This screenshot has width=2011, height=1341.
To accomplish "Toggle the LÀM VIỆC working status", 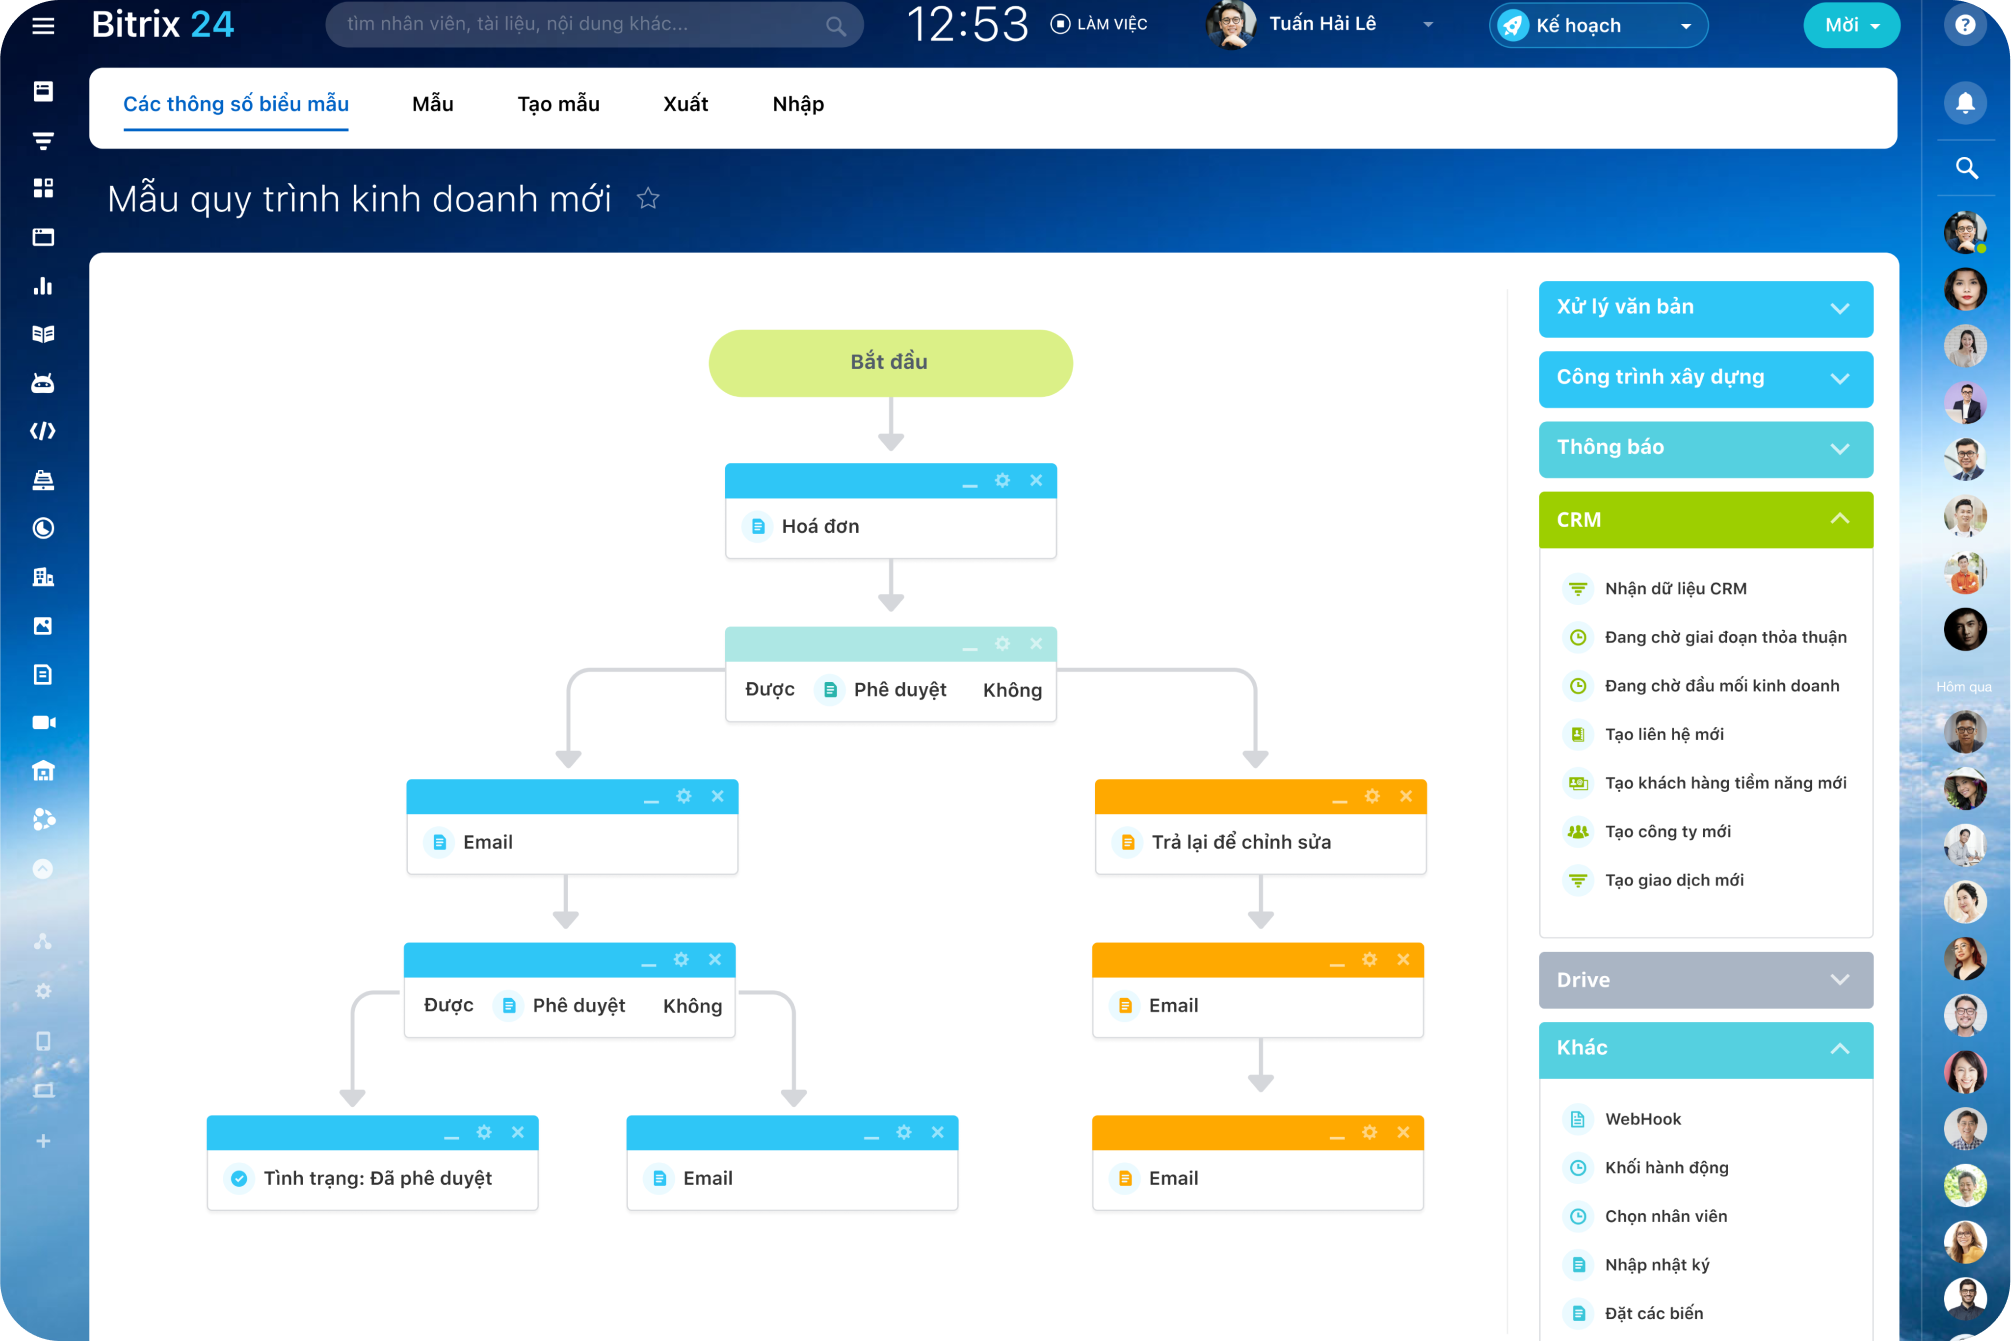I will click(x=1098, y=24).
